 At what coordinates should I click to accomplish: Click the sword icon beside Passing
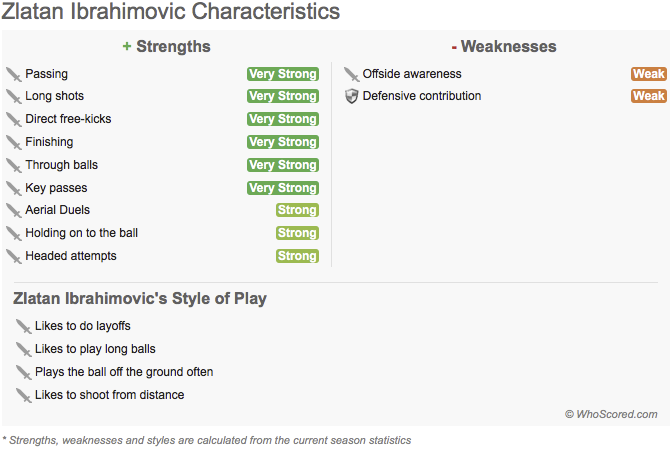click(14, 74)
